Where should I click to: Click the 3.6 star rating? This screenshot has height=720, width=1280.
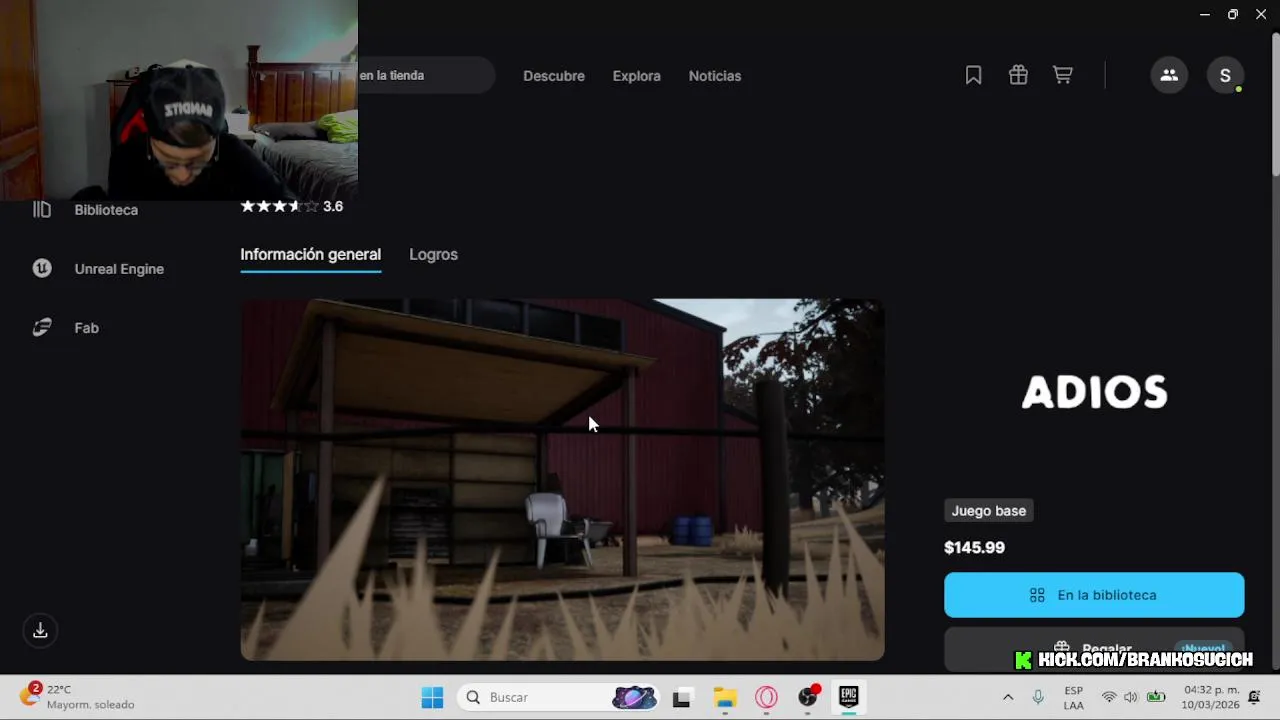(x=292, y=206)
